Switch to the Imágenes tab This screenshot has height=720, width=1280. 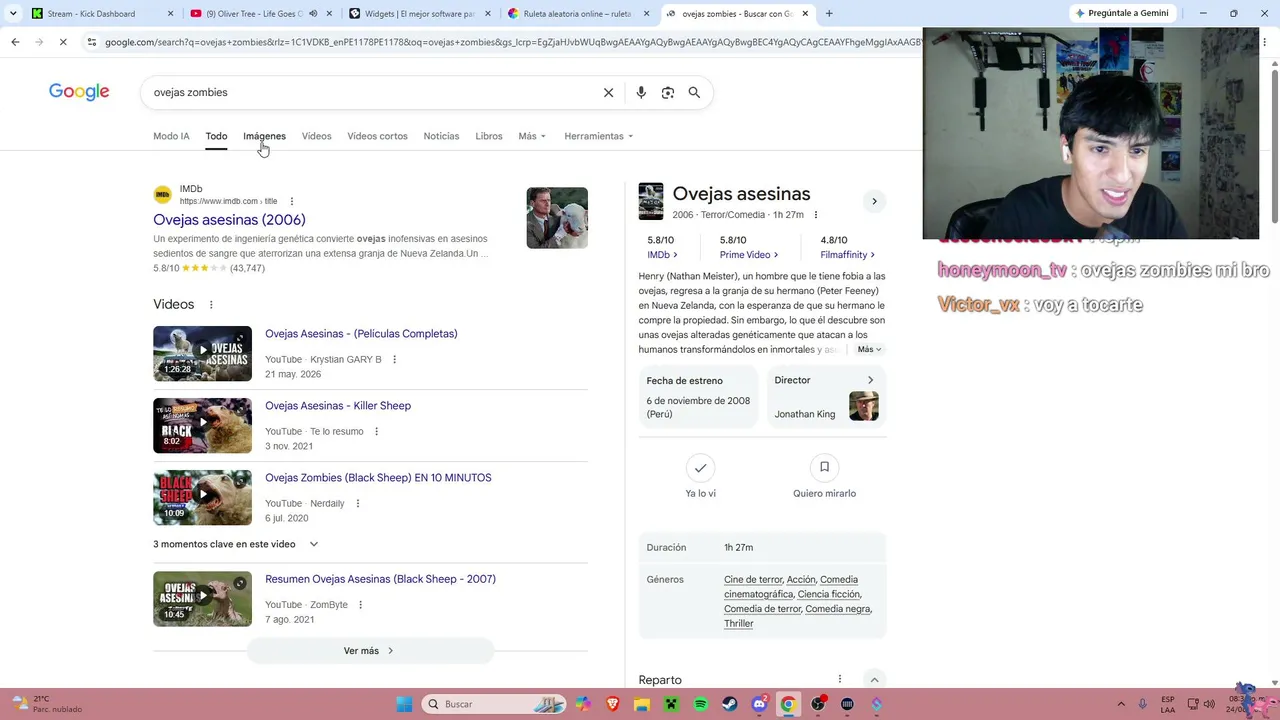[x=264, y=136]
